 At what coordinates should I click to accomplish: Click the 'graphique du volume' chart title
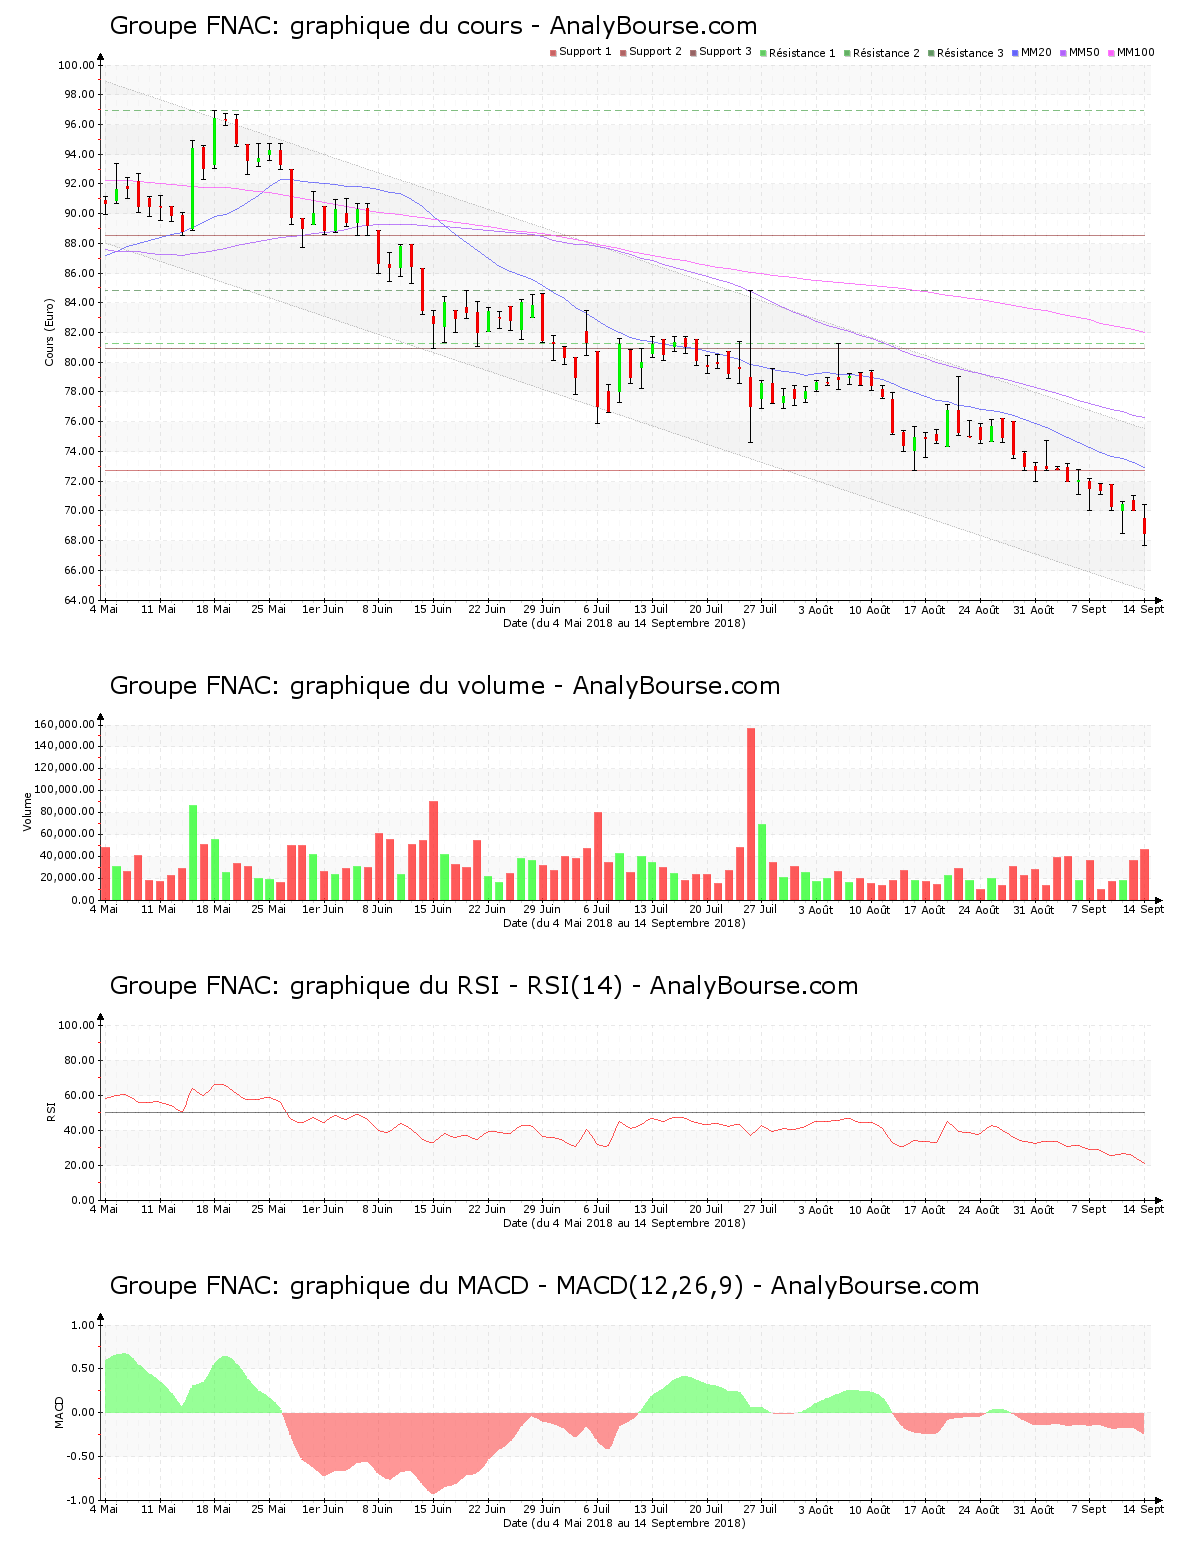(445, 686)
